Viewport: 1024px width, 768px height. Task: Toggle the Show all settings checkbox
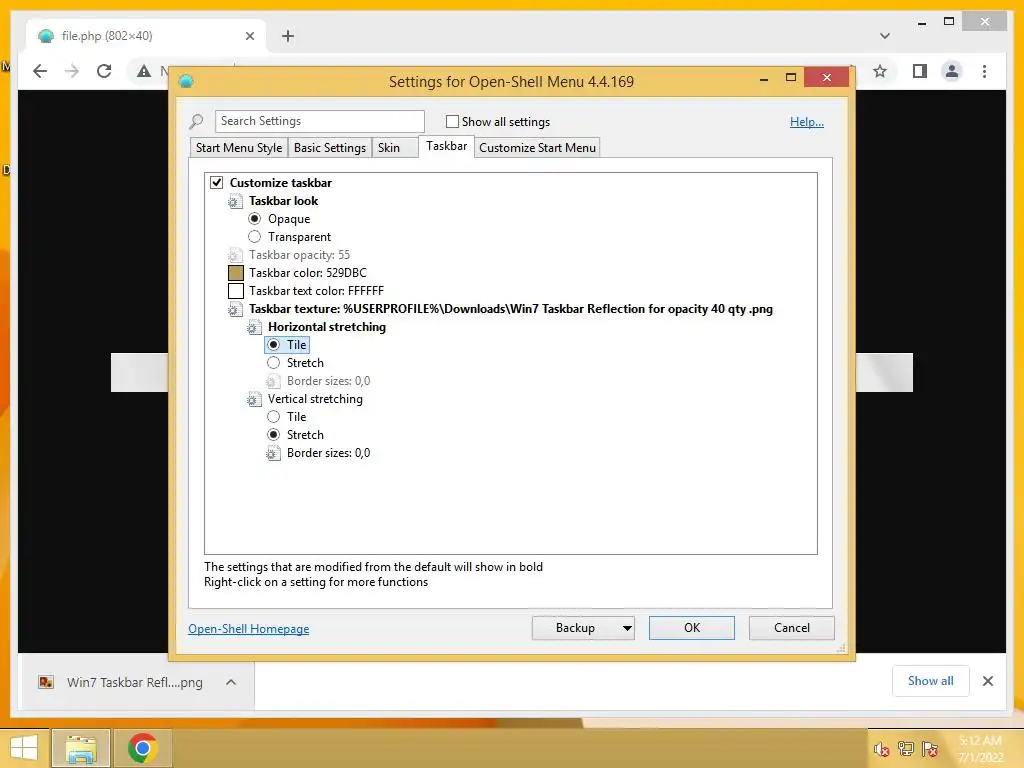[452, 121]
